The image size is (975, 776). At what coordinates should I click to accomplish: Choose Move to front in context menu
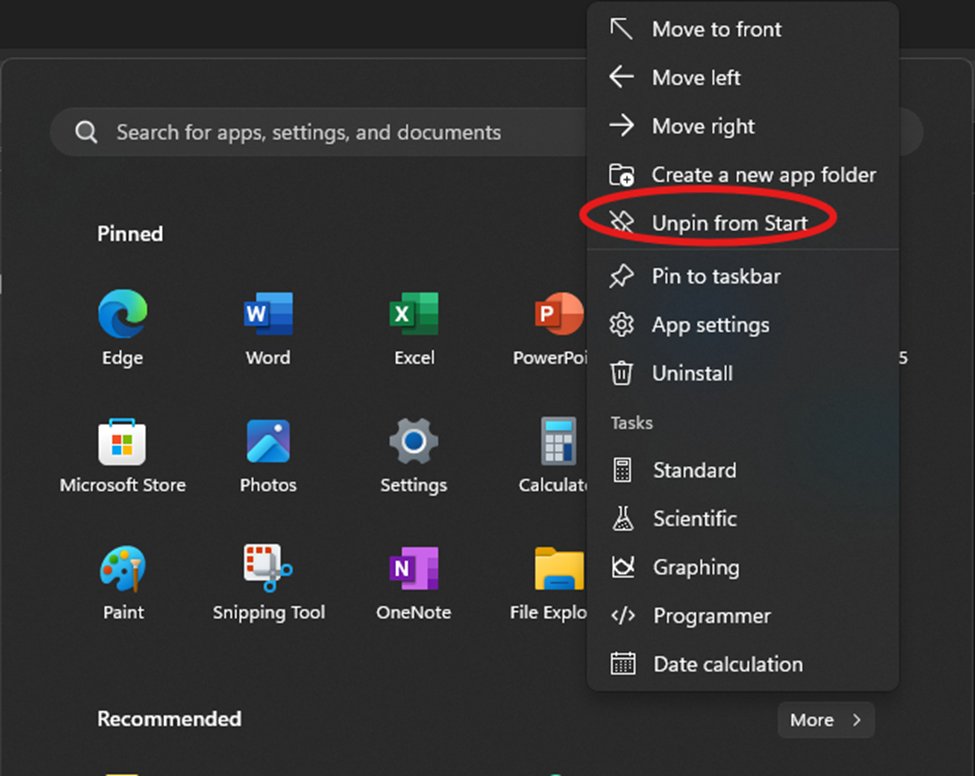743,29
